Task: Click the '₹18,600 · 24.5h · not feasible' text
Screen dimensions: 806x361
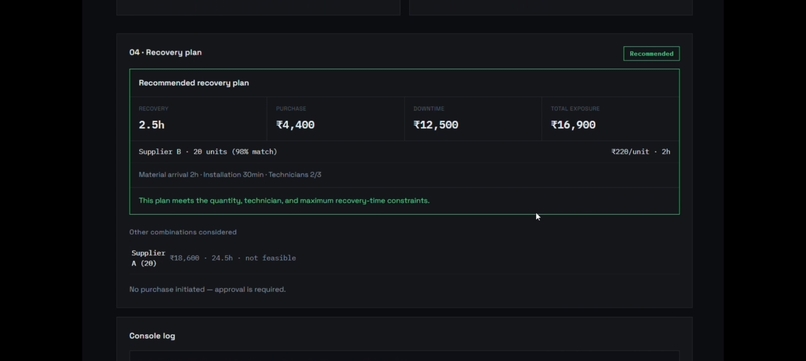Action: pos(233,258)
